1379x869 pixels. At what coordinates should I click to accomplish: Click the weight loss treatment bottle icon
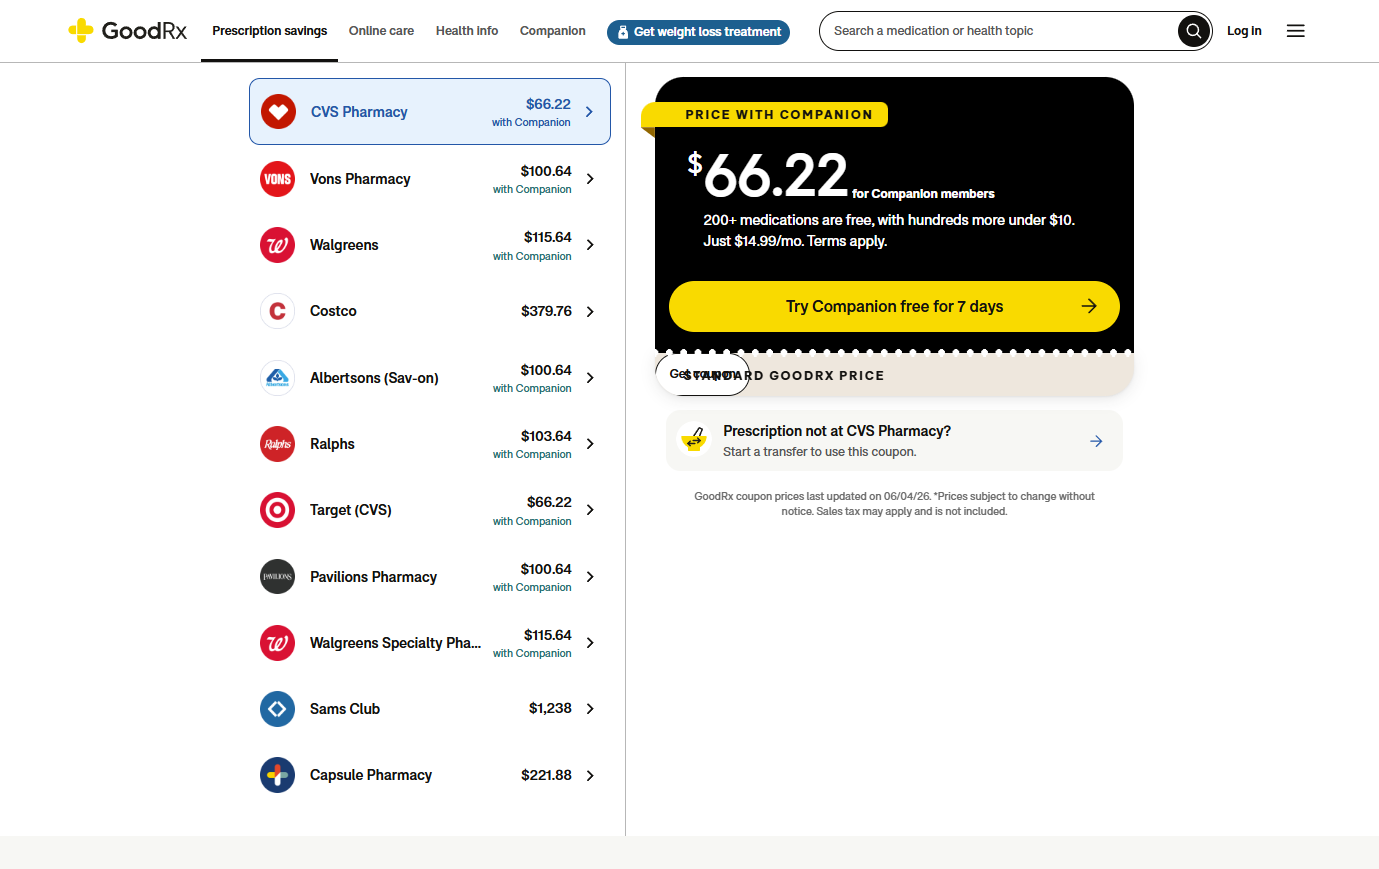[x=623, y=32]
